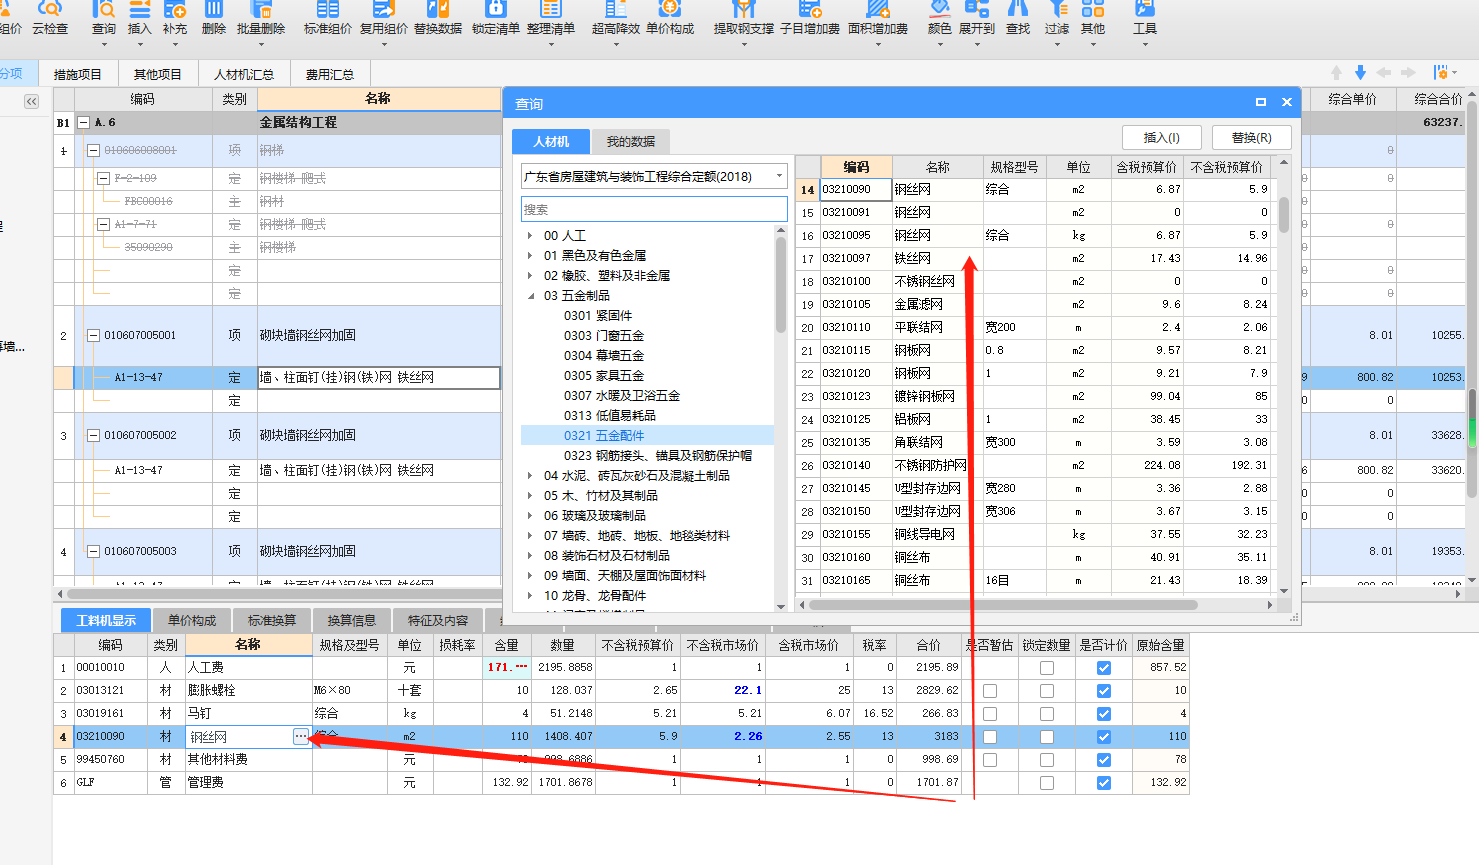This screenshot has width=1479, height=865.
Task: Click the 删除 delete toolbar icon
Action: pyautogui.click(x=214, y=18)
